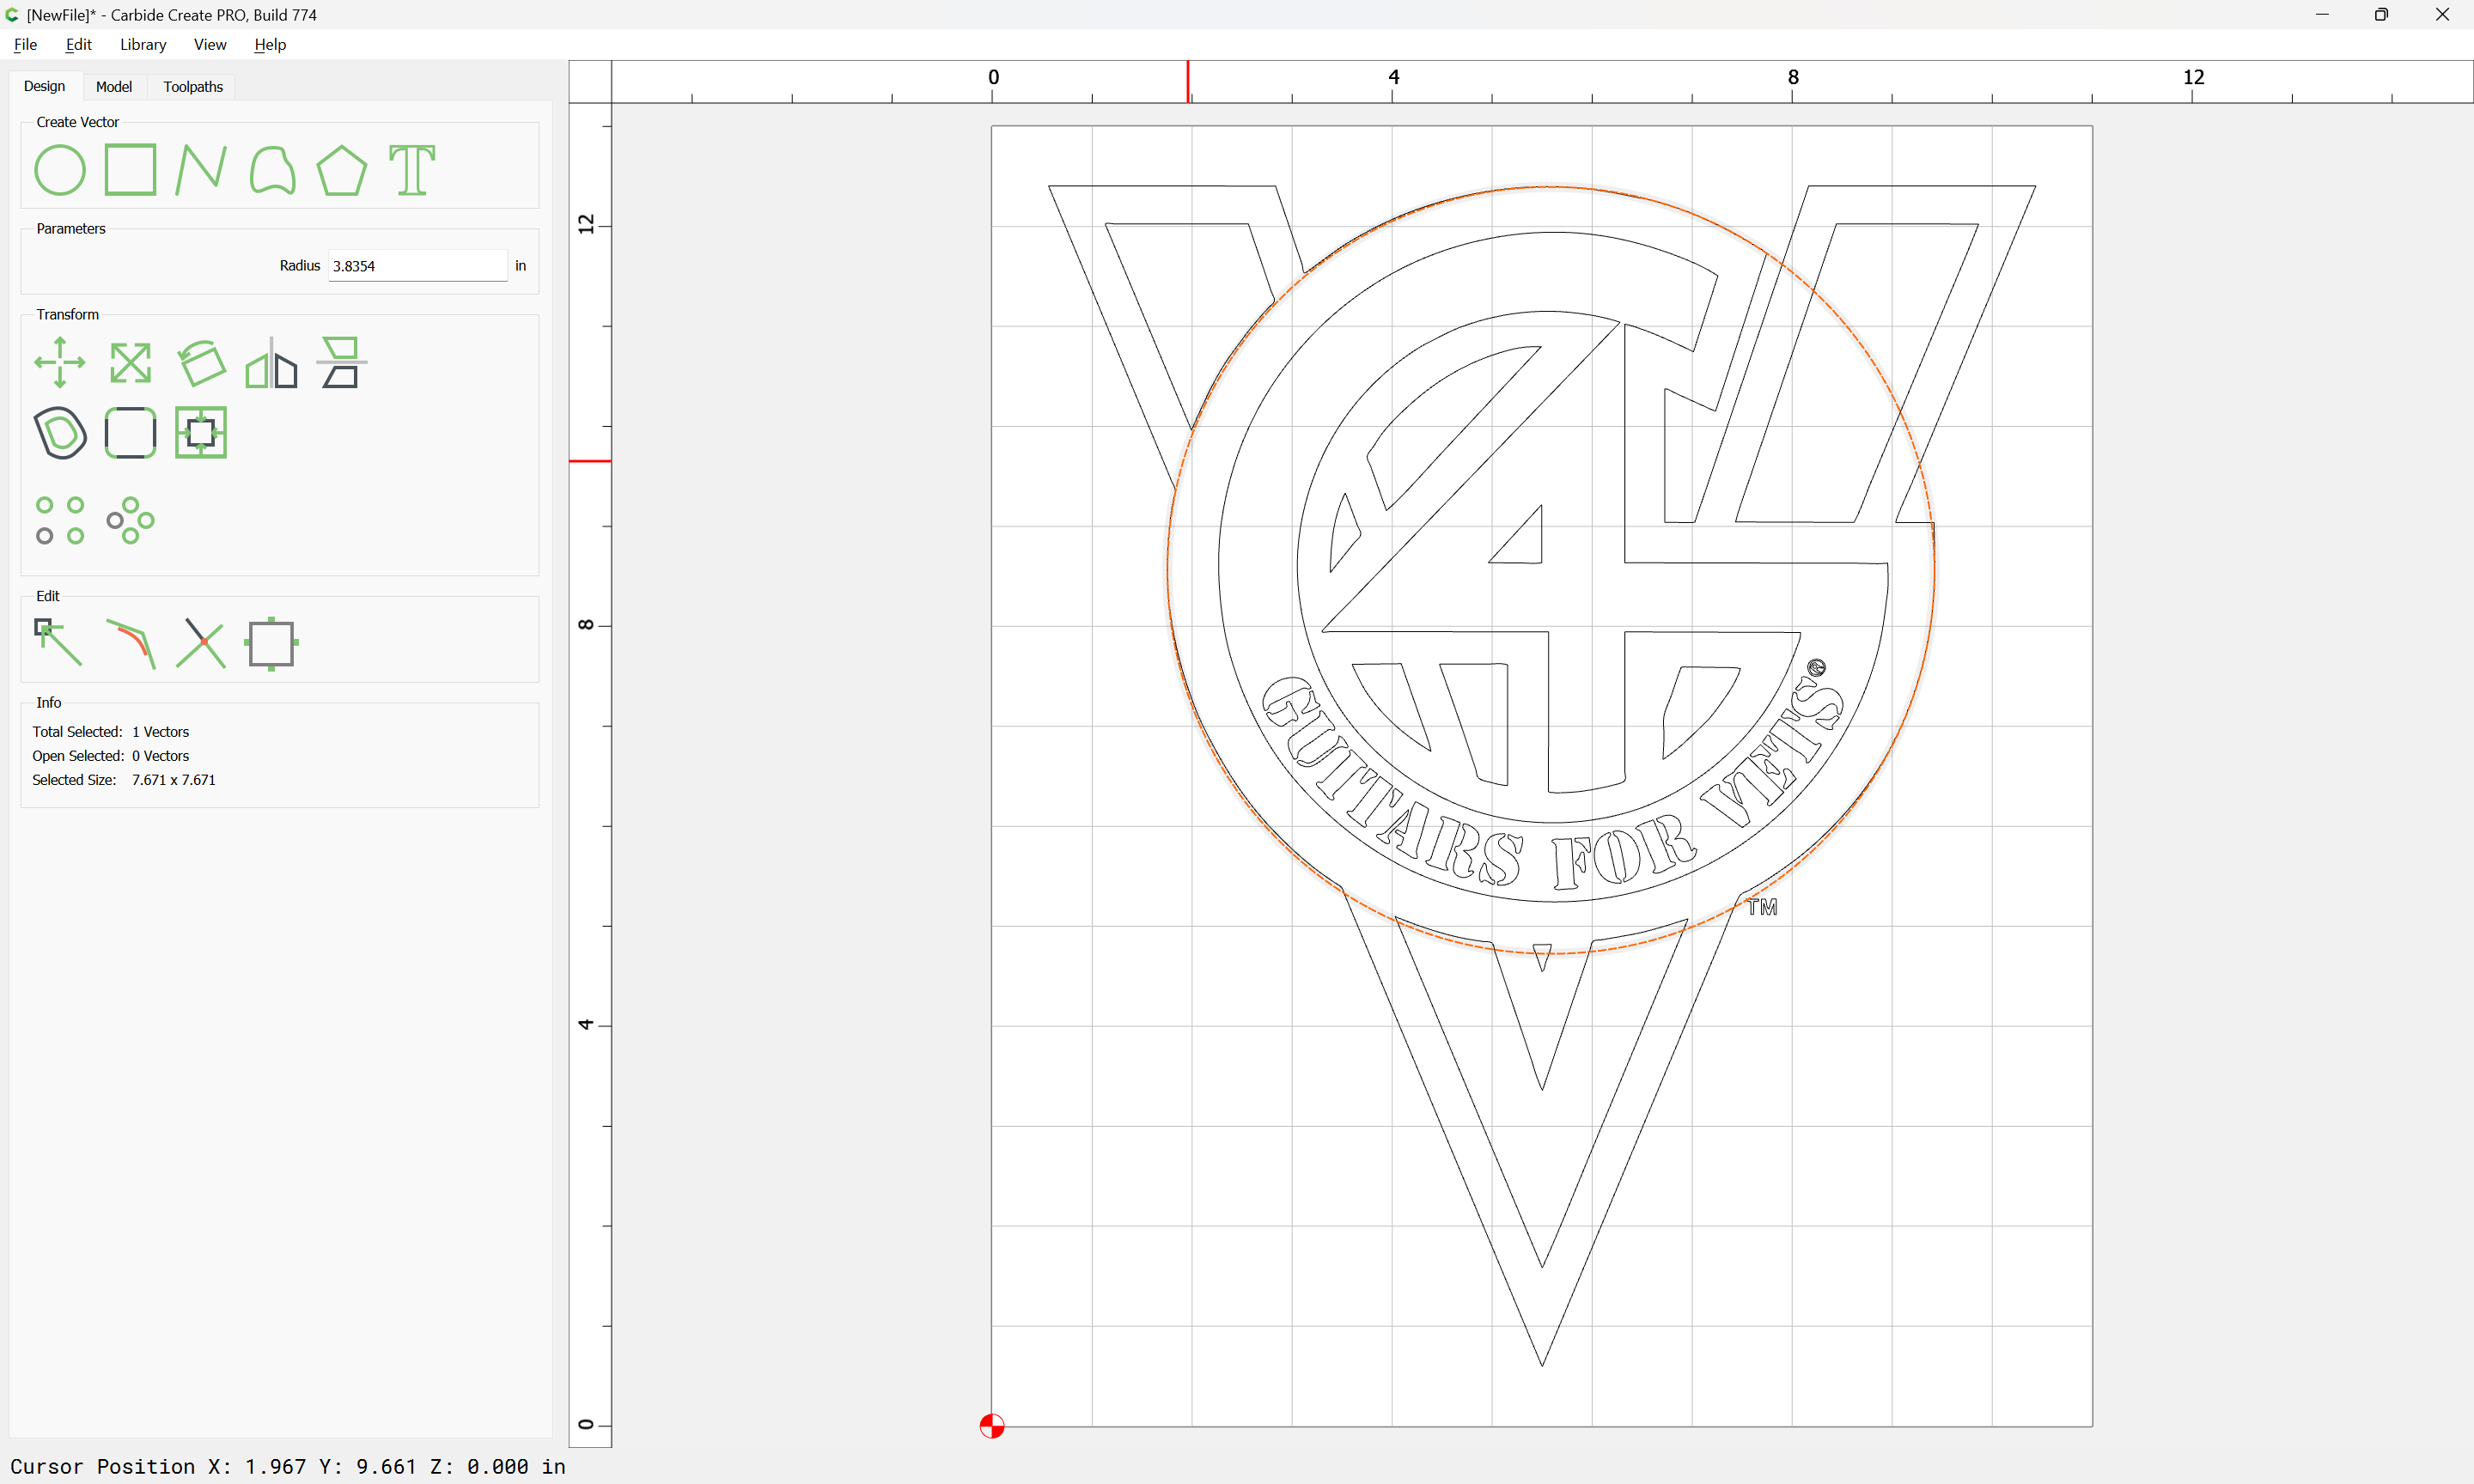Viewport: 2474px width, 1484px height.
Task: Click the Carbide Create app icon in title bar
Action: [12, 15]
